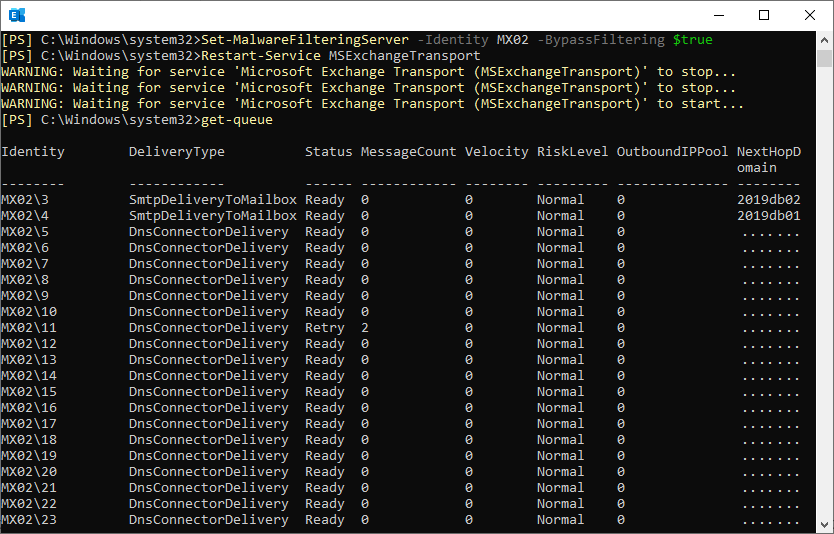
Task: Click queue identity MX02\17
Action: pyautogui.click(x=29, y=424)
